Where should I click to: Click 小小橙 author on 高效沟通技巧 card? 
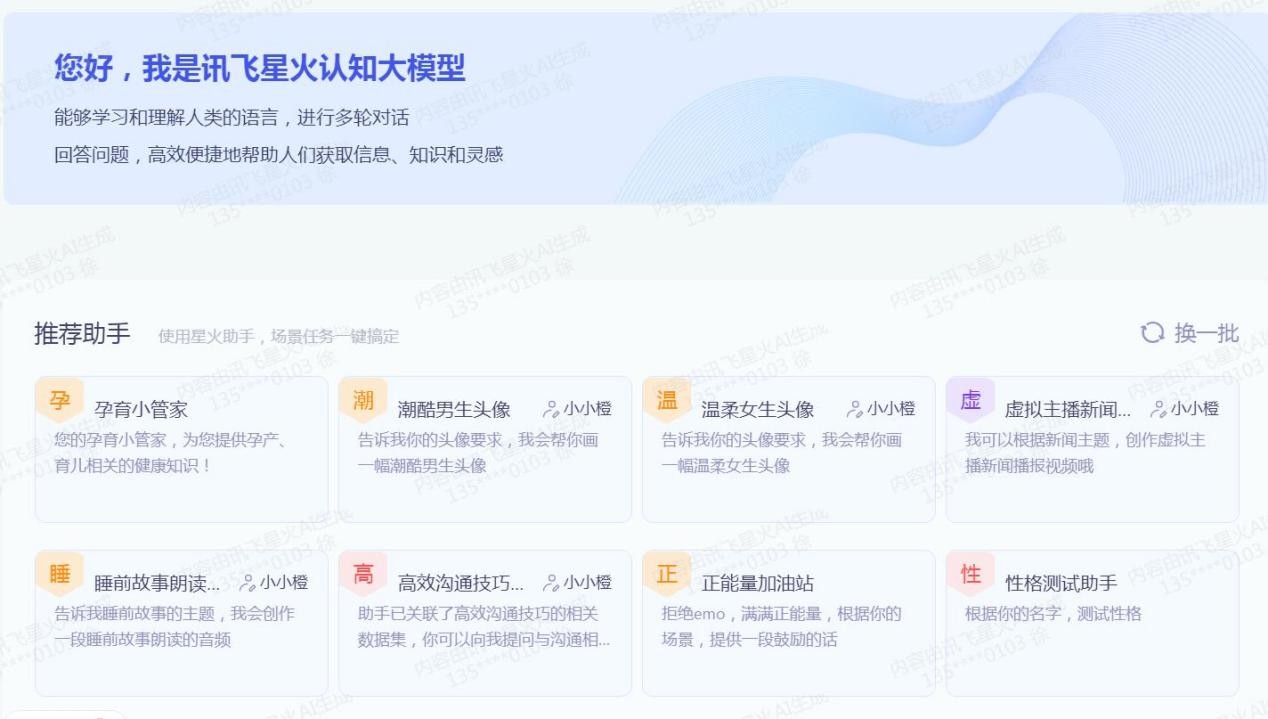(587, 583)
